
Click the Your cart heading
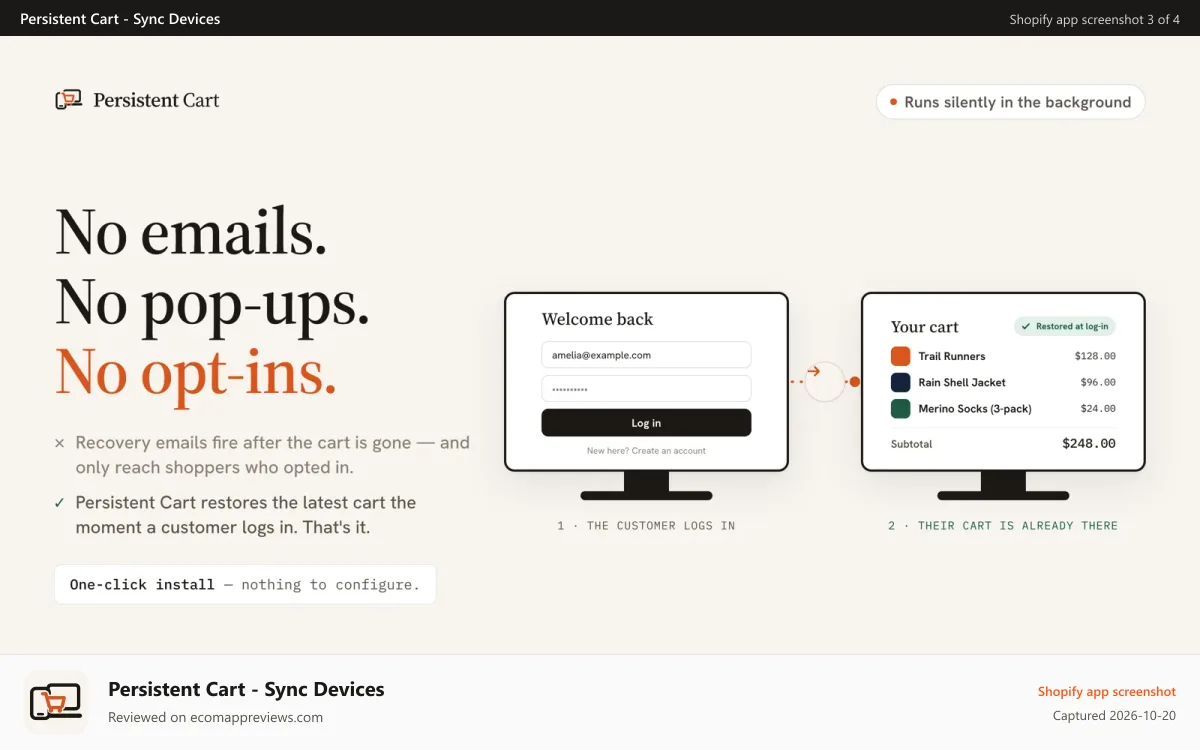[925, 327]
